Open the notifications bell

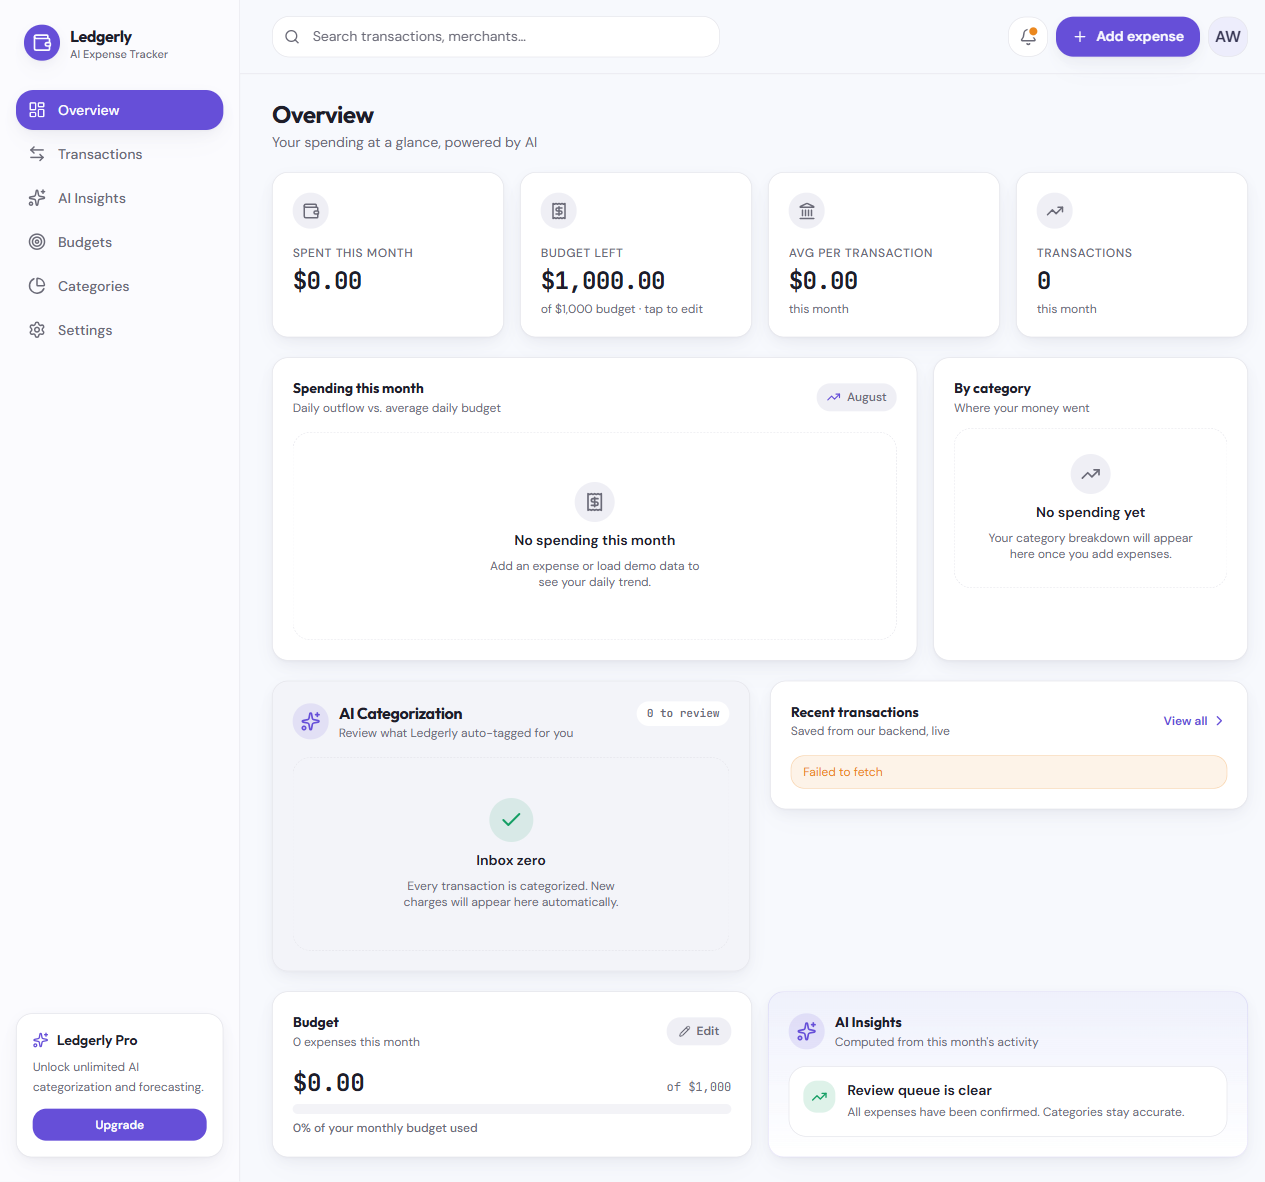point(1028,37)
